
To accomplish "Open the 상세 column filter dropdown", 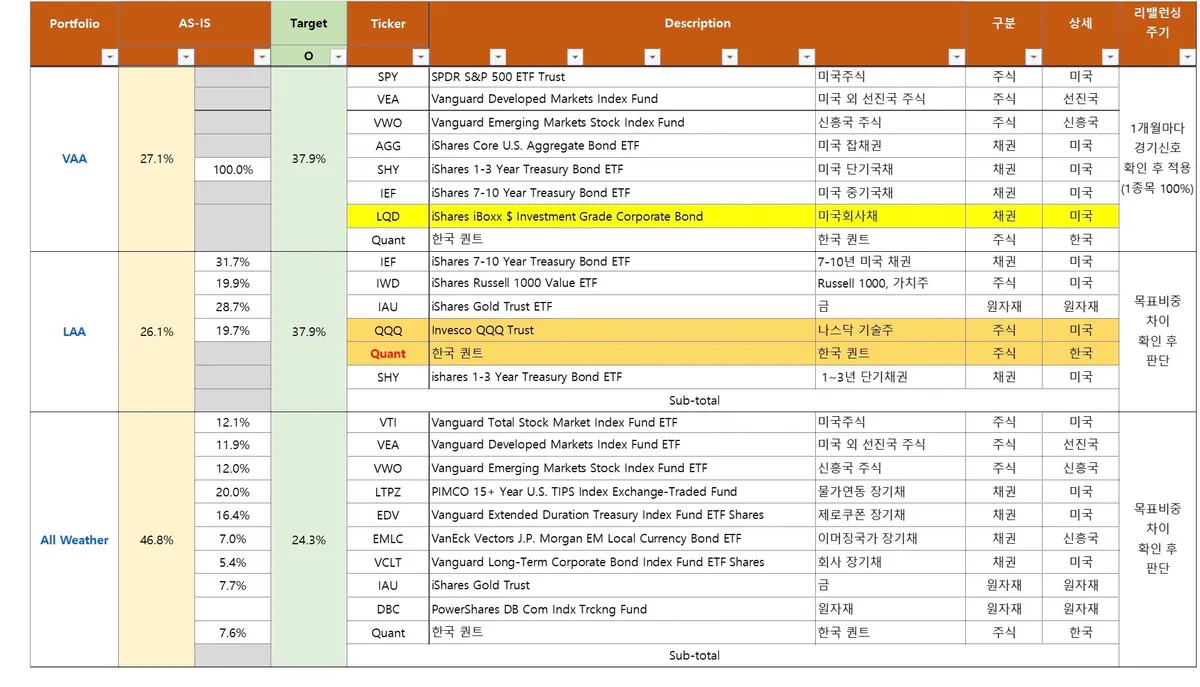I will tap(1110, 57).
